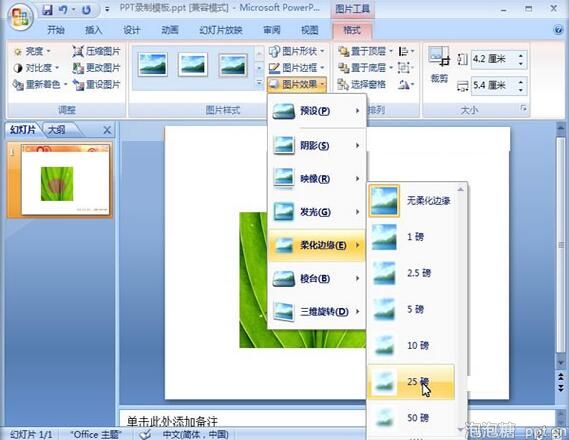The width and height of the screenshot is (569, 440).
Task: Toggle the 图片效果 picture effects menu
Action: (296, 85)
